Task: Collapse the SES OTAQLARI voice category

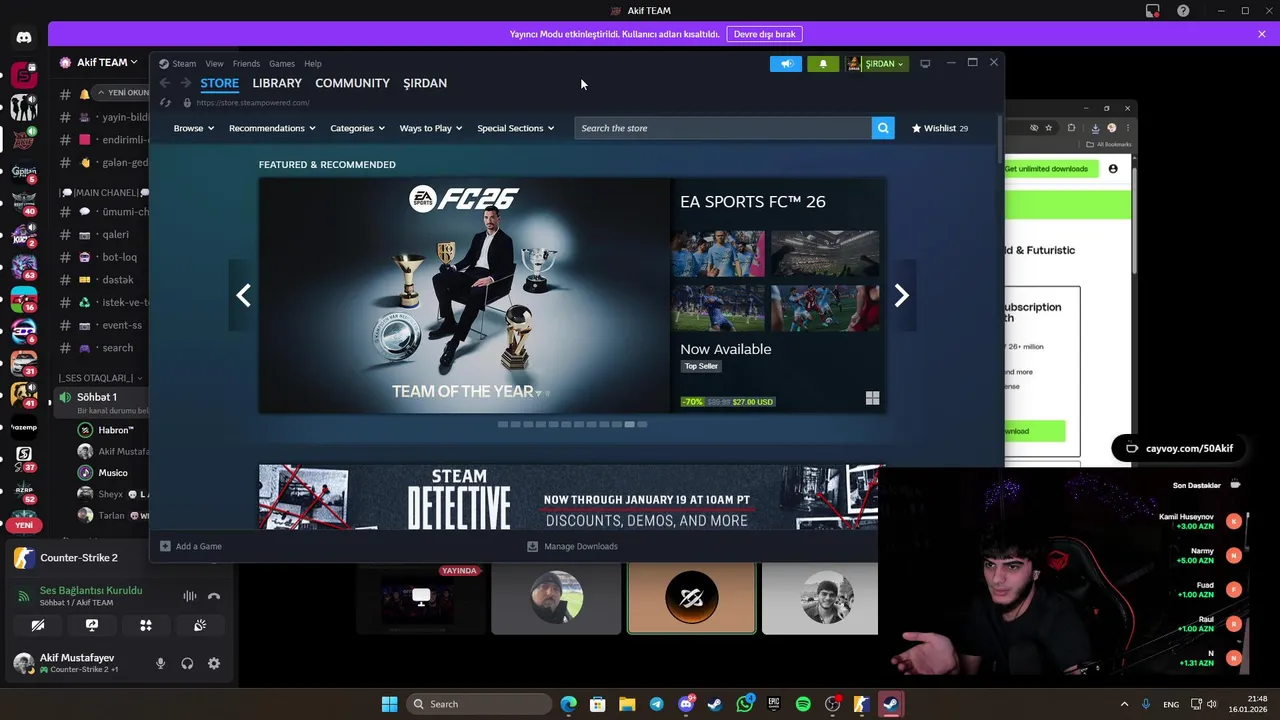Action: click(100, 378)
